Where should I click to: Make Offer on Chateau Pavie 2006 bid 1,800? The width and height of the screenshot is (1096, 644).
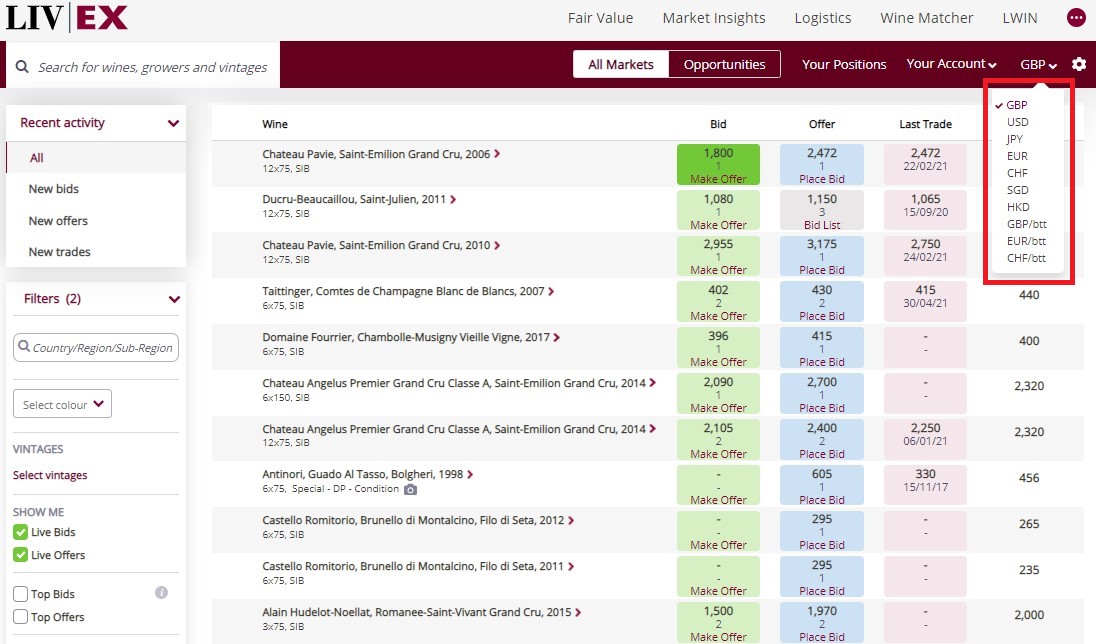(718, 179)
